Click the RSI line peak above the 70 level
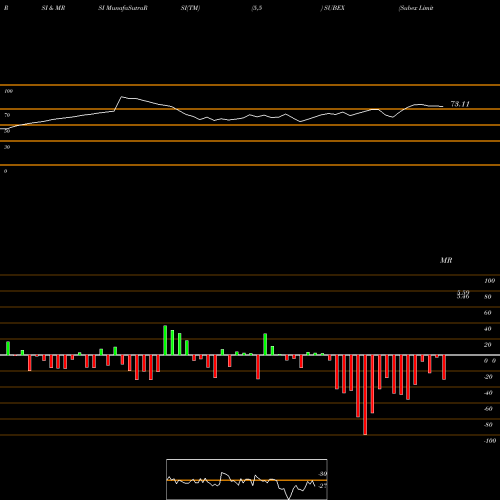500x500 pixels. pyautogui.click(x=122, y=97)
